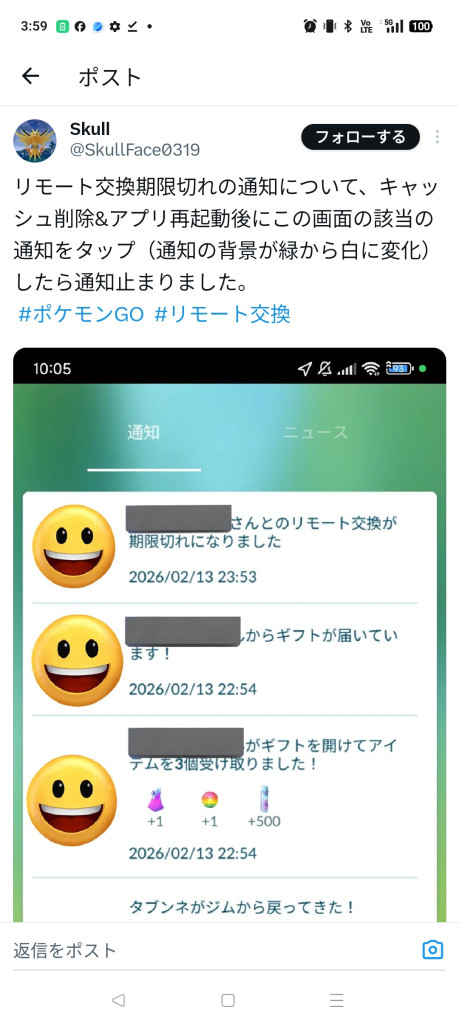Tap the Skull display name
This screenshot has height=1024, width=459.
click(89, 129)
